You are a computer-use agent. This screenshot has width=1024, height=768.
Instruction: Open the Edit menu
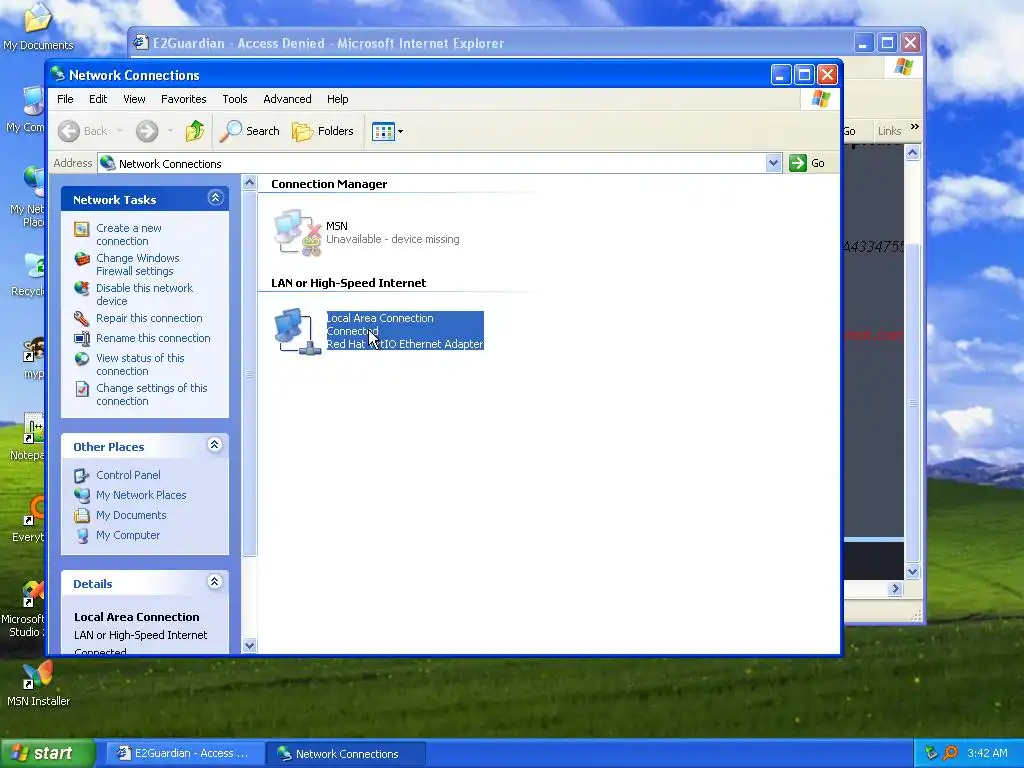tap(98, 99)
